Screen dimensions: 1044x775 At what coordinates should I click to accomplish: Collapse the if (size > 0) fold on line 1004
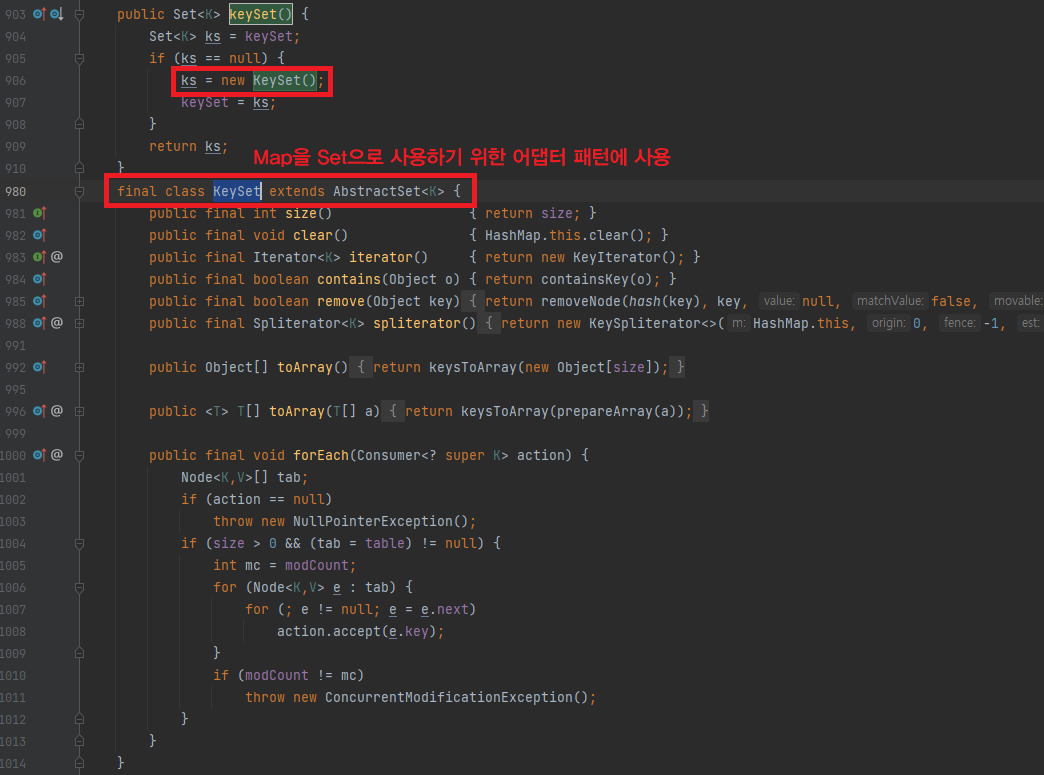coord(79,543)
